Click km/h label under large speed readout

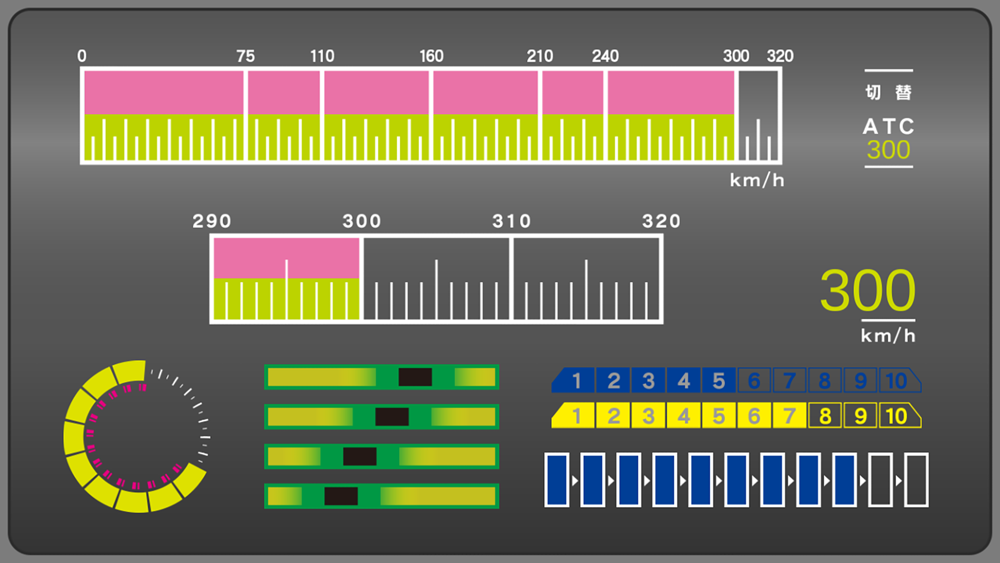[888, 335]
